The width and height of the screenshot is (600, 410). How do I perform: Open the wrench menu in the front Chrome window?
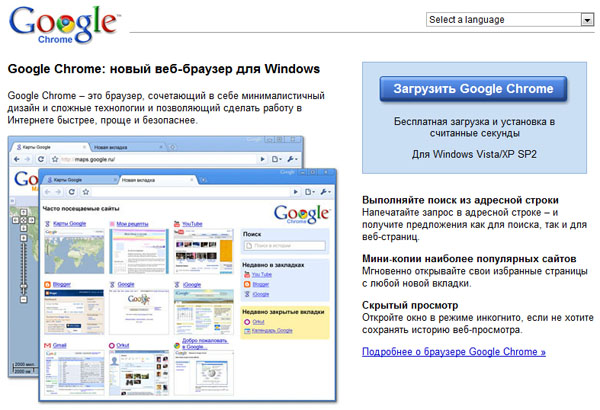click(x=326, y=192)
